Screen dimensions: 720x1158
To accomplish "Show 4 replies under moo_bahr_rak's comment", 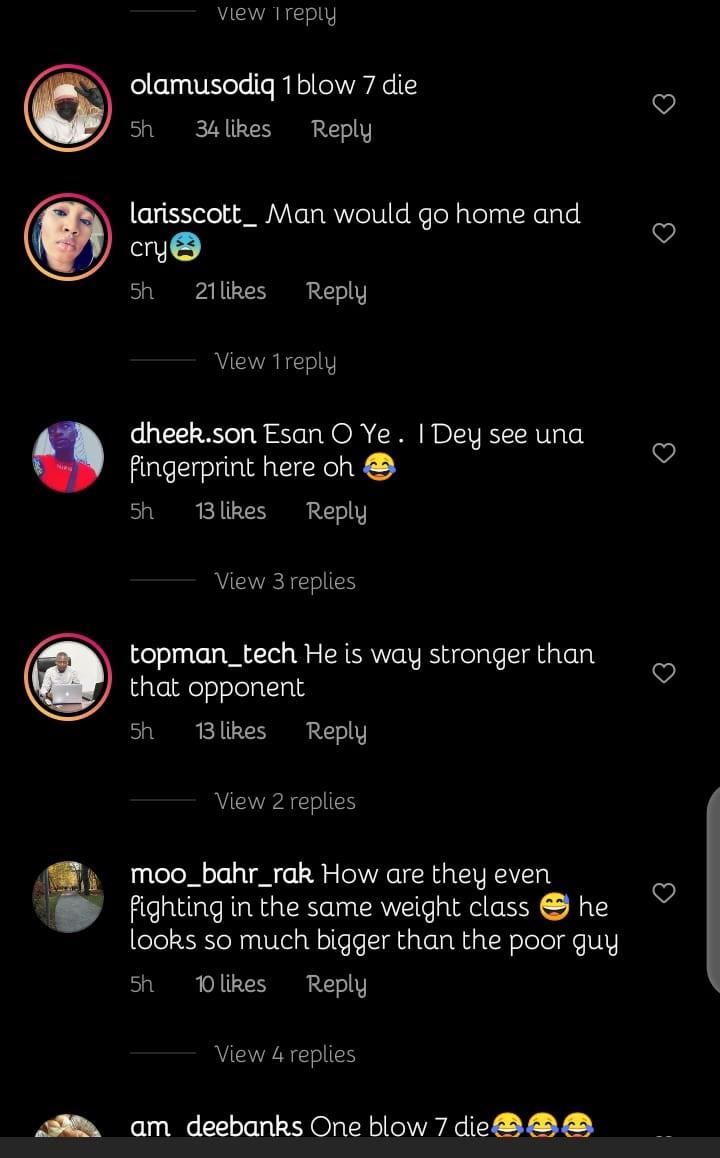I will [285, 1054].
